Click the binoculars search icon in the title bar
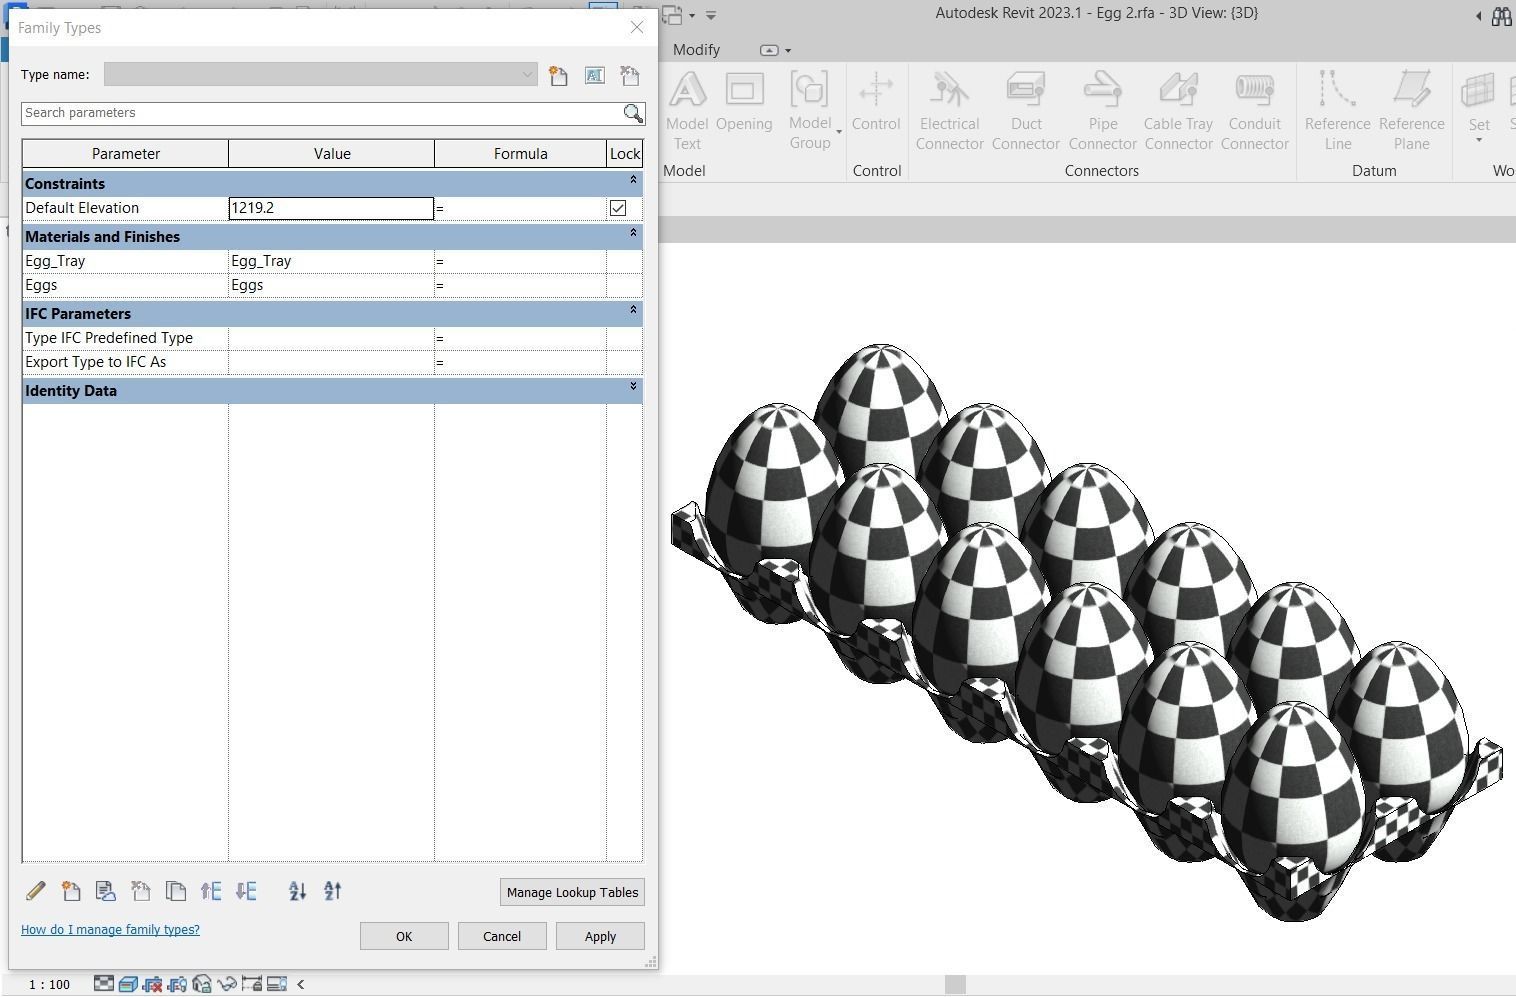 click(1502, 16)
